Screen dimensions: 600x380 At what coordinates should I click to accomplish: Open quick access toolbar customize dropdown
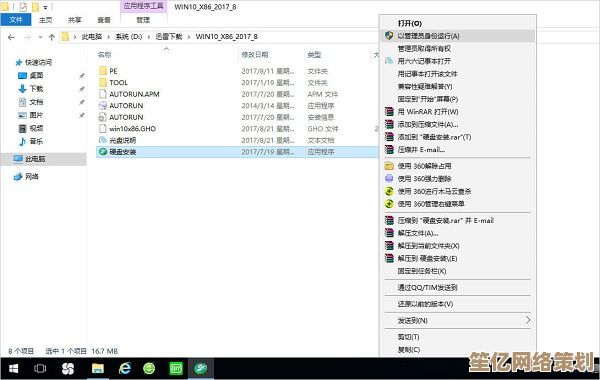pos(45,7)
